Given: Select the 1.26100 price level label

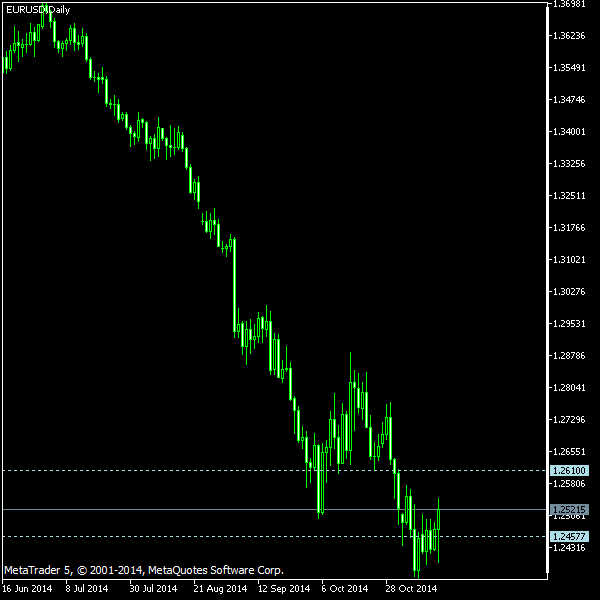Looking at the screenshot, I should [x=569, y=470].
